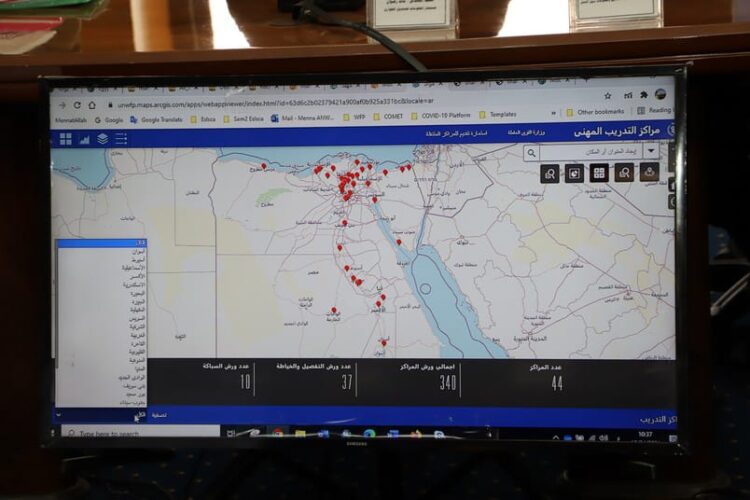
Task: Open the Templates bookmark folder
Action: click(x=498, y=114)
